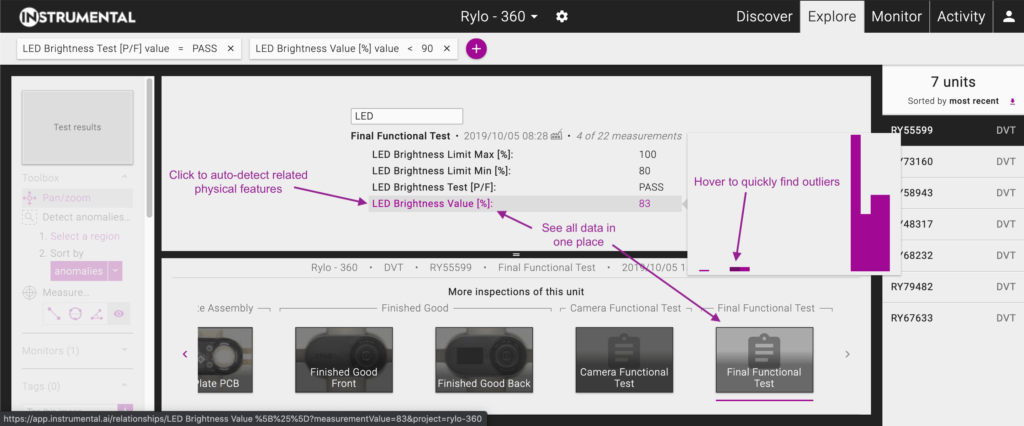Select unit RY67633 in the list
Screen dimensions: 1024x426
click(953, 318)
